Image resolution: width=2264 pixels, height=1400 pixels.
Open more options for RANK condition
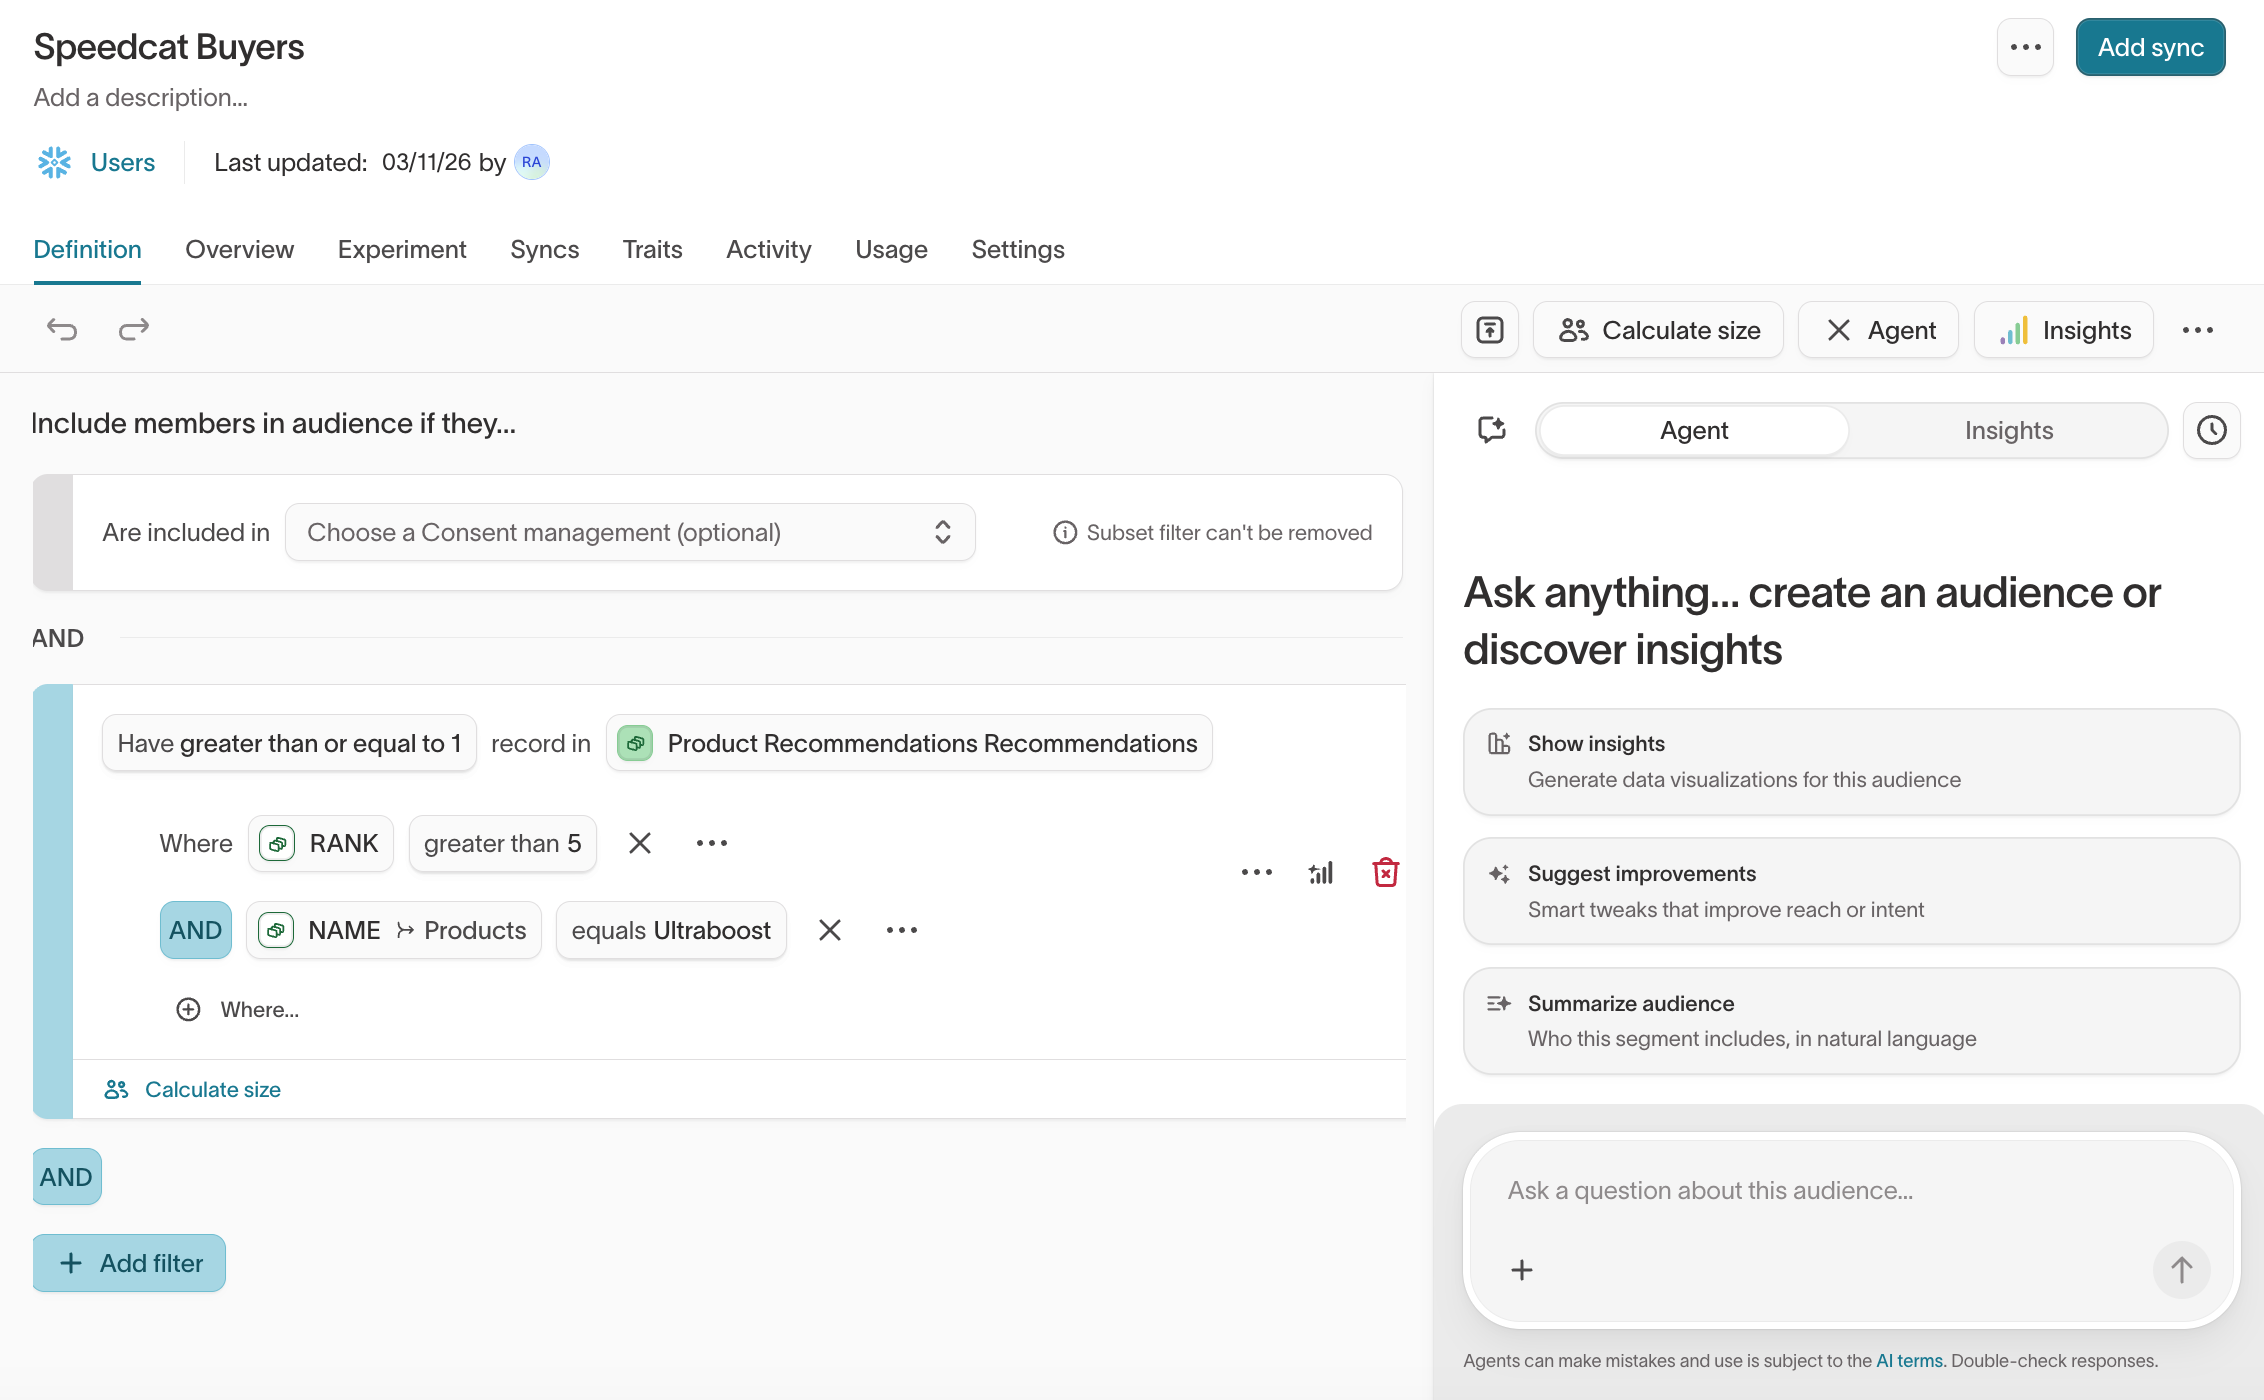[x=712, y=843]
